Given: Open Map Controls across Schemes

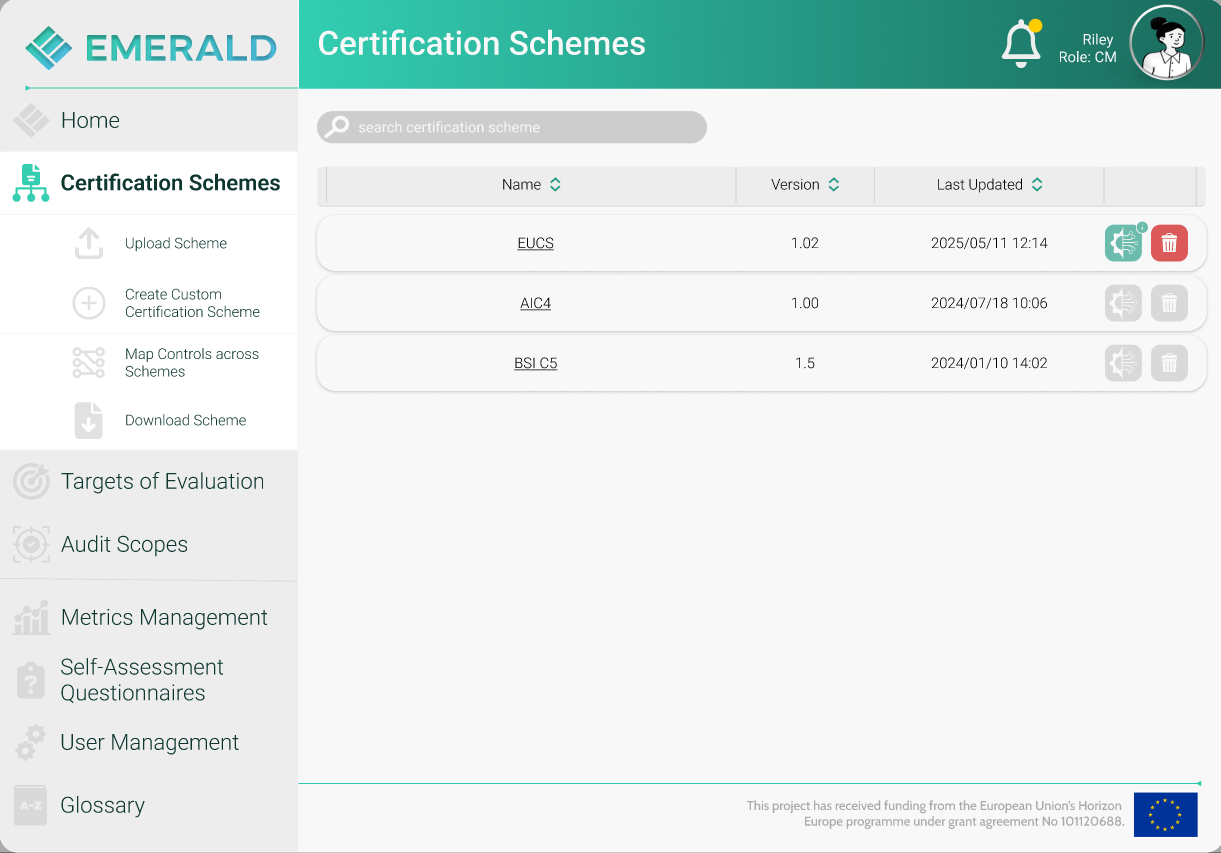Looking at the screenshot, I should coord(191,363).
